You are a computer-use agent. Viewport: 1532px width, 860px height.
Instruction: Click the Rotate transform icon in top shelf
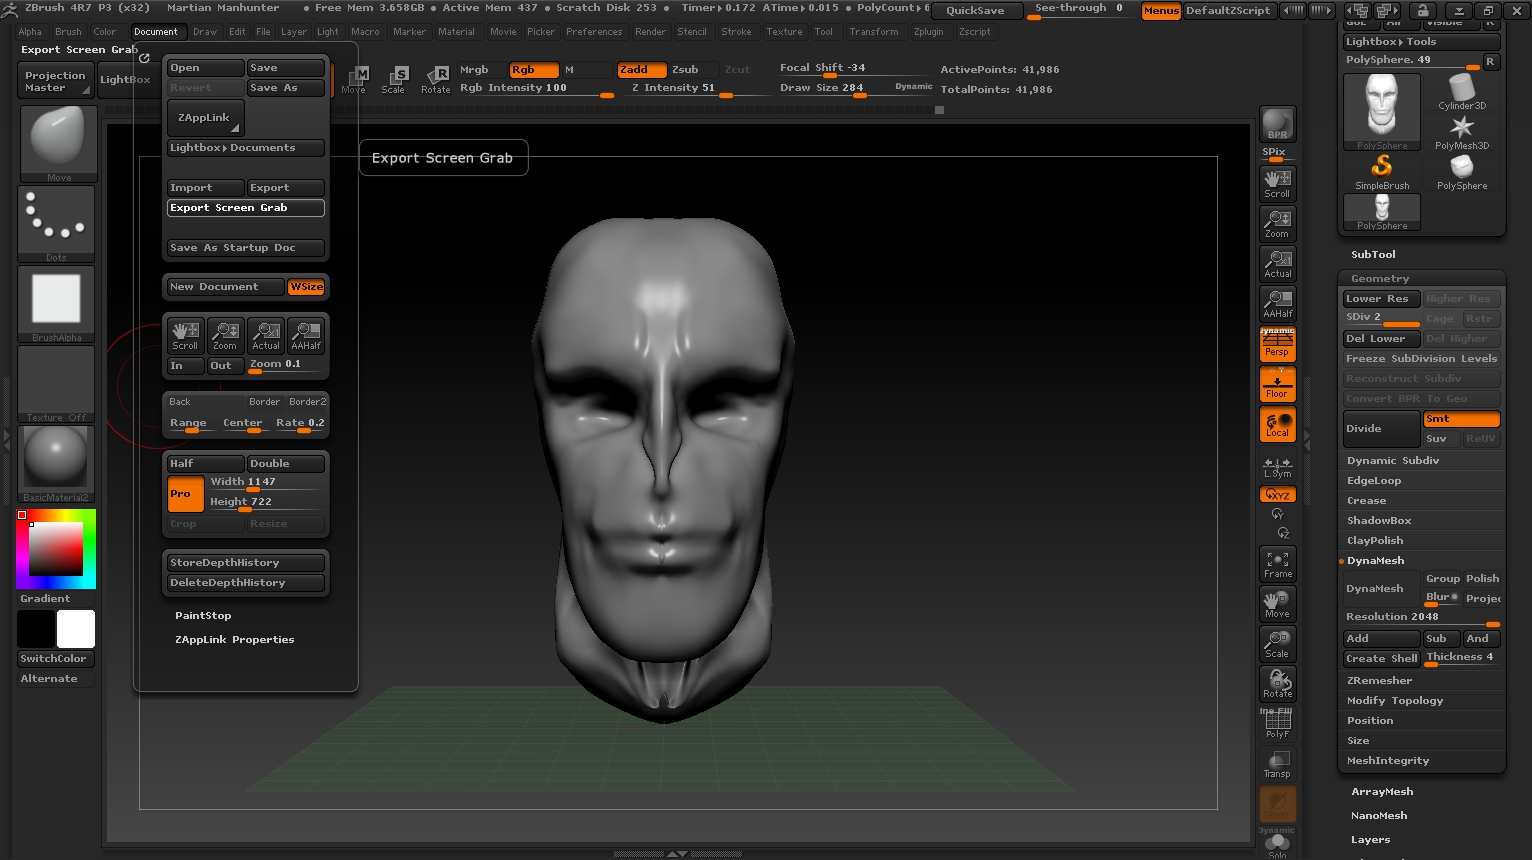pos(436,78)
